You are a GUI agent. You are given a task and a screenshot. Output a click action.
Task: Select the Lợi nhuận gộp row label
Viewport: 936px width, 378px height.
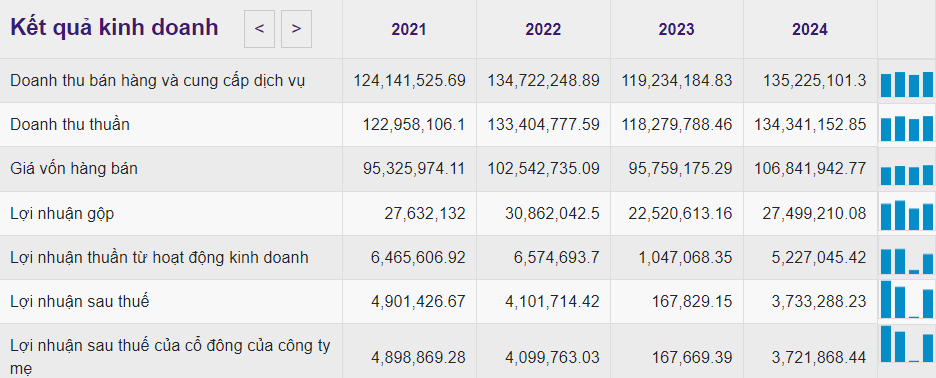62,213
